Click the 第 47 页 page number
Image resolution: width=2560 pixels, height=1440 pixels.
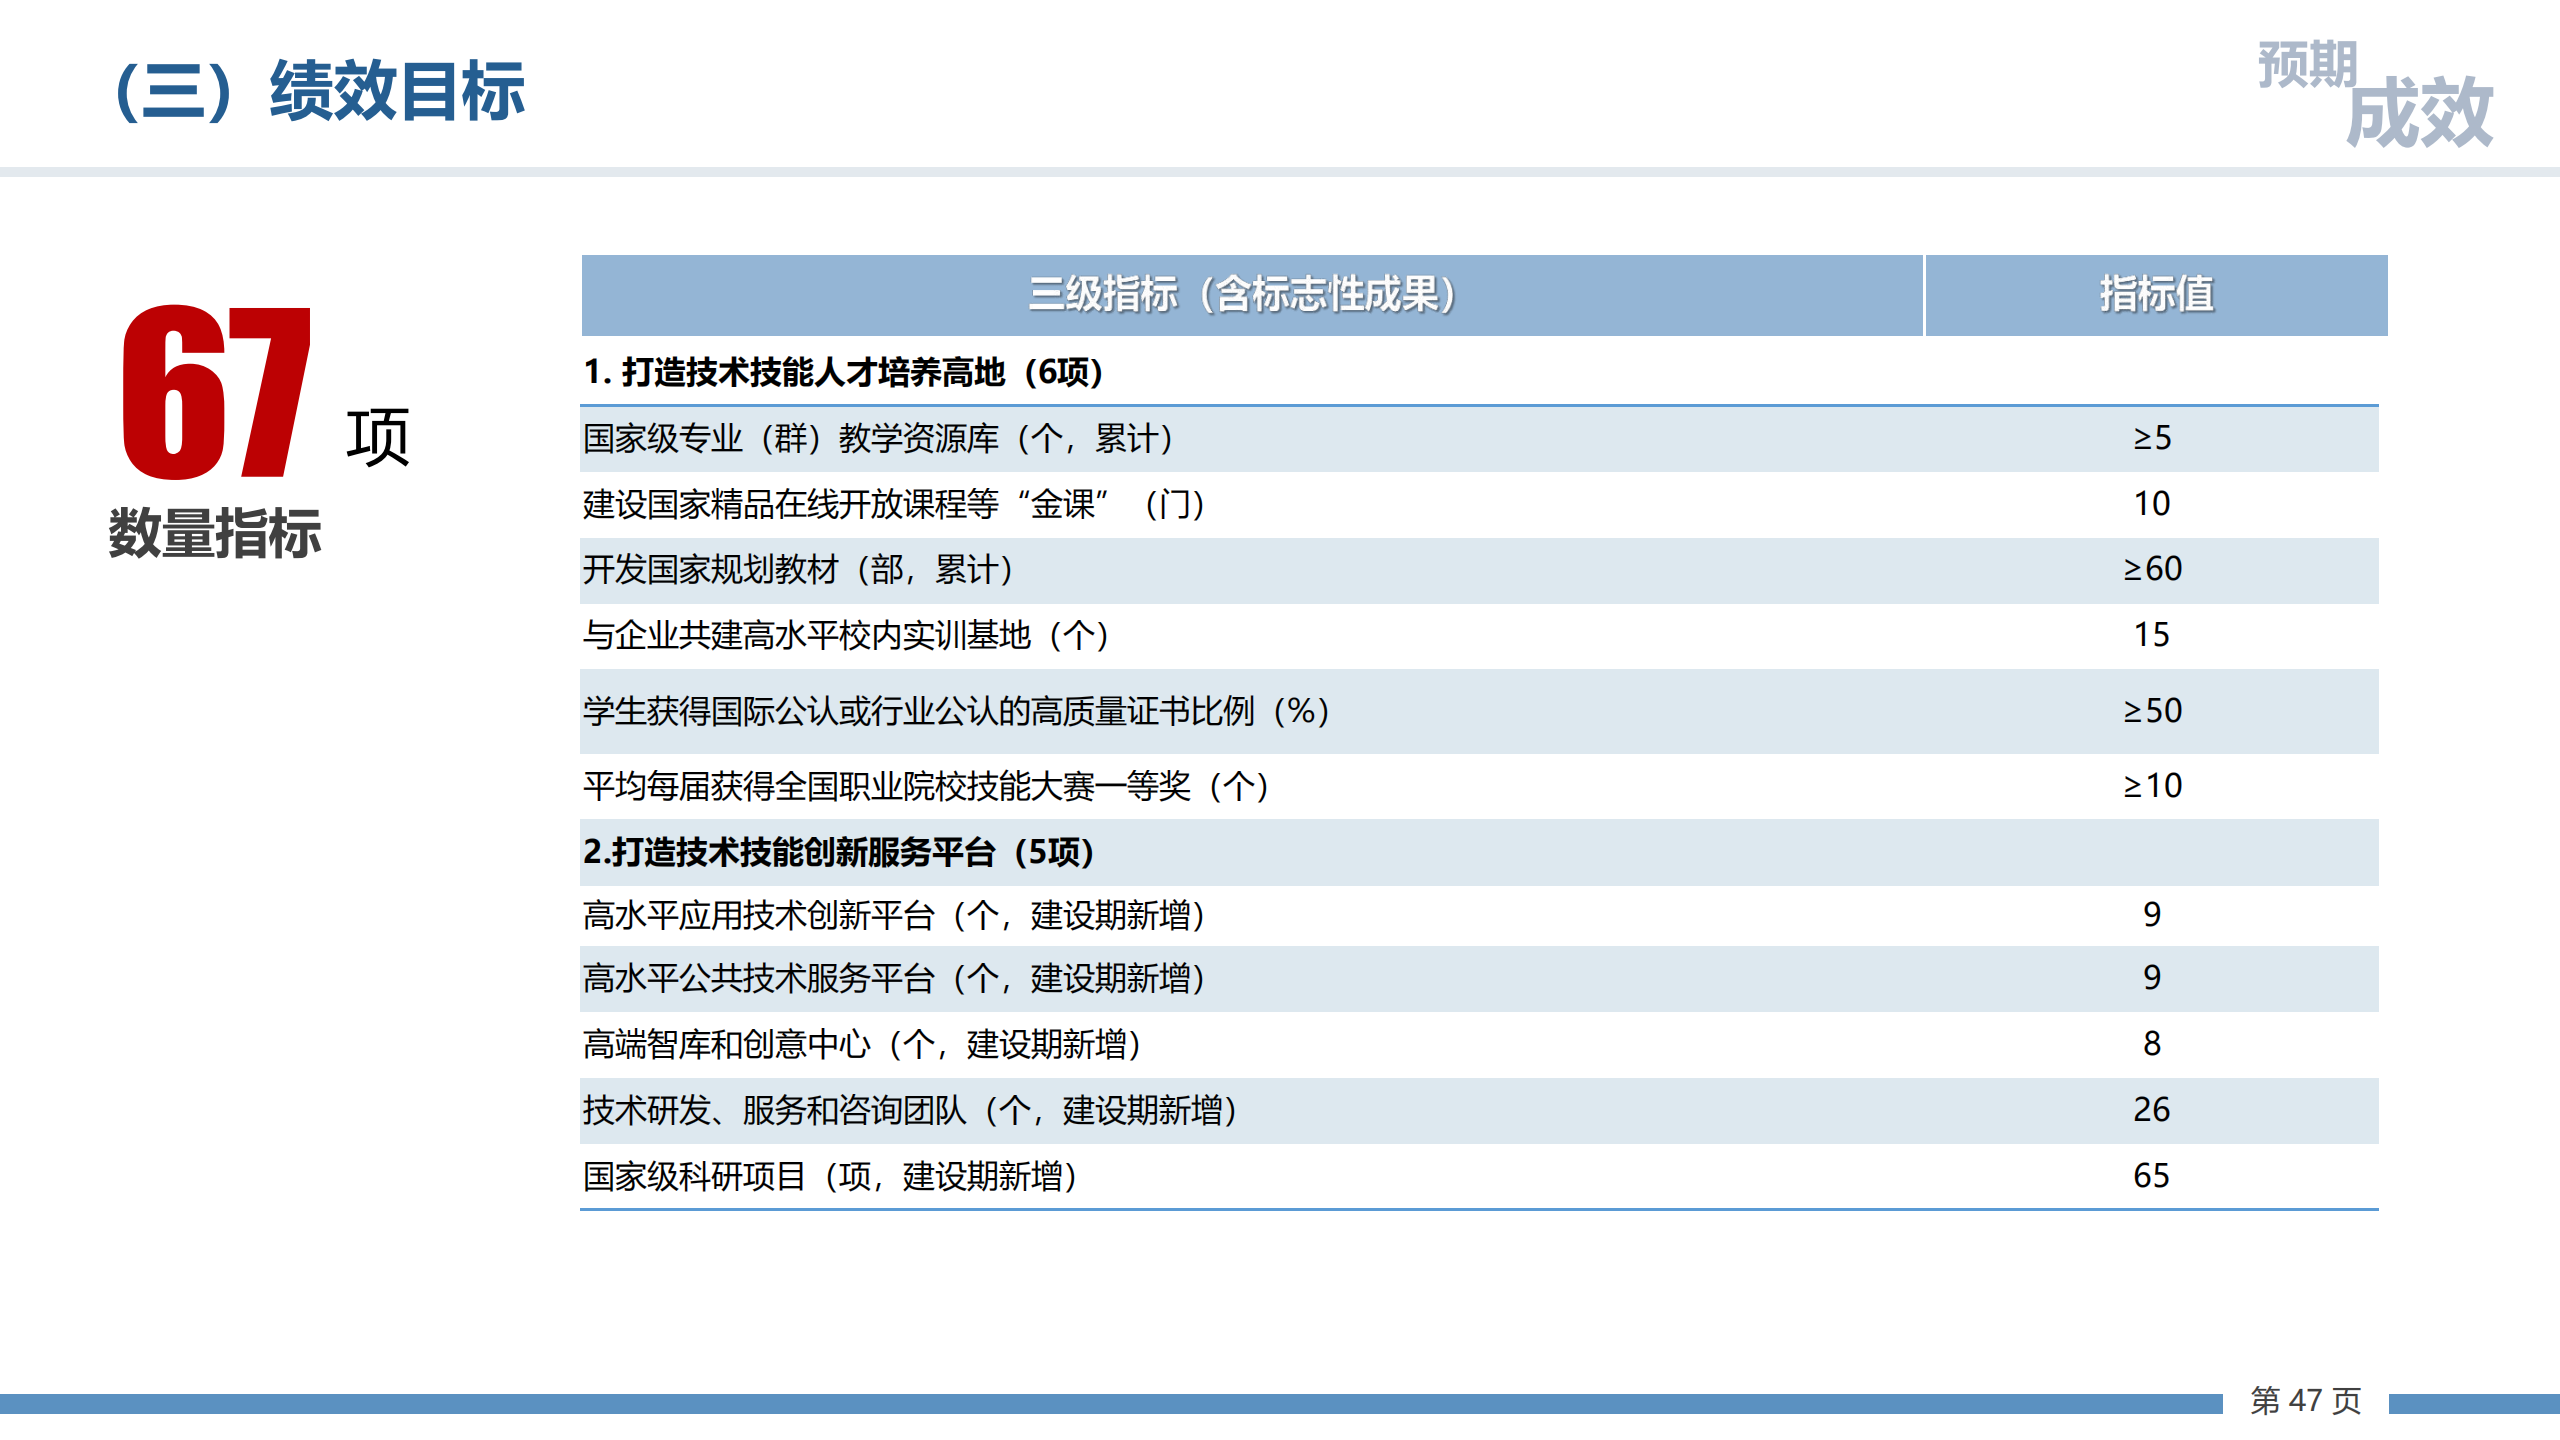(2305, 1401)
